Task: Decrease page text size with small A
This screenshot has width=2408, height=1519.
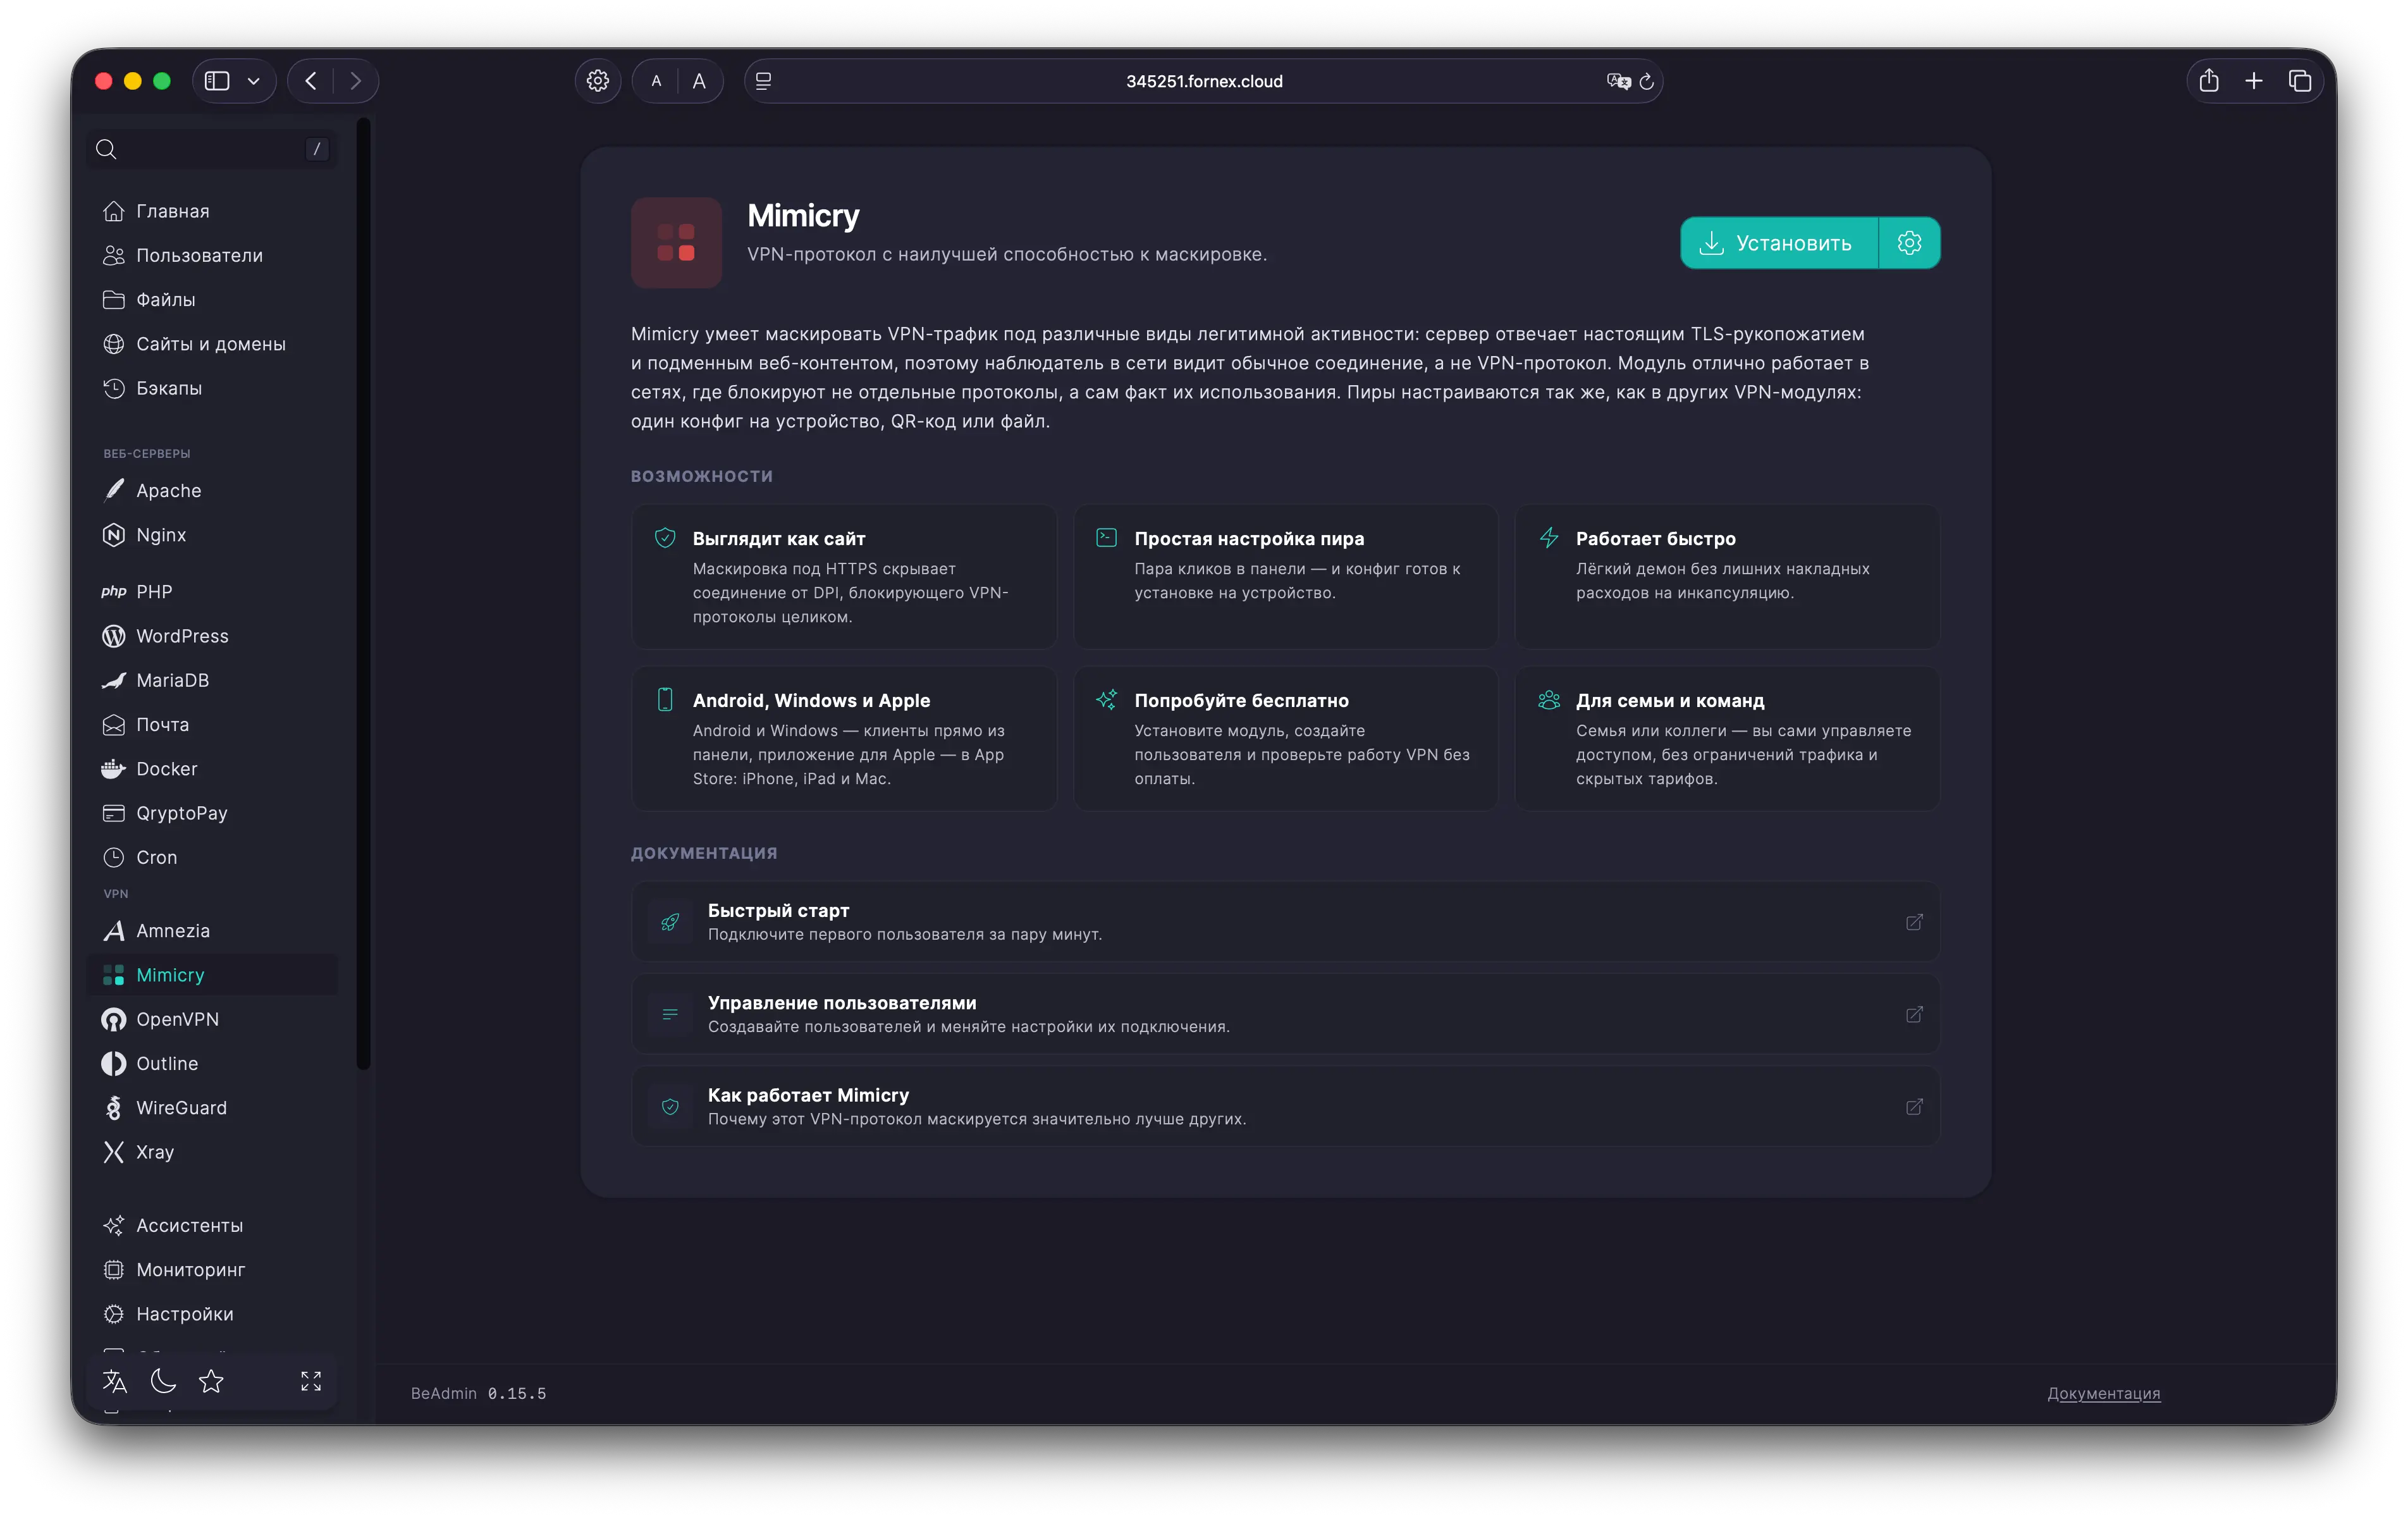Action: [656, 81]
